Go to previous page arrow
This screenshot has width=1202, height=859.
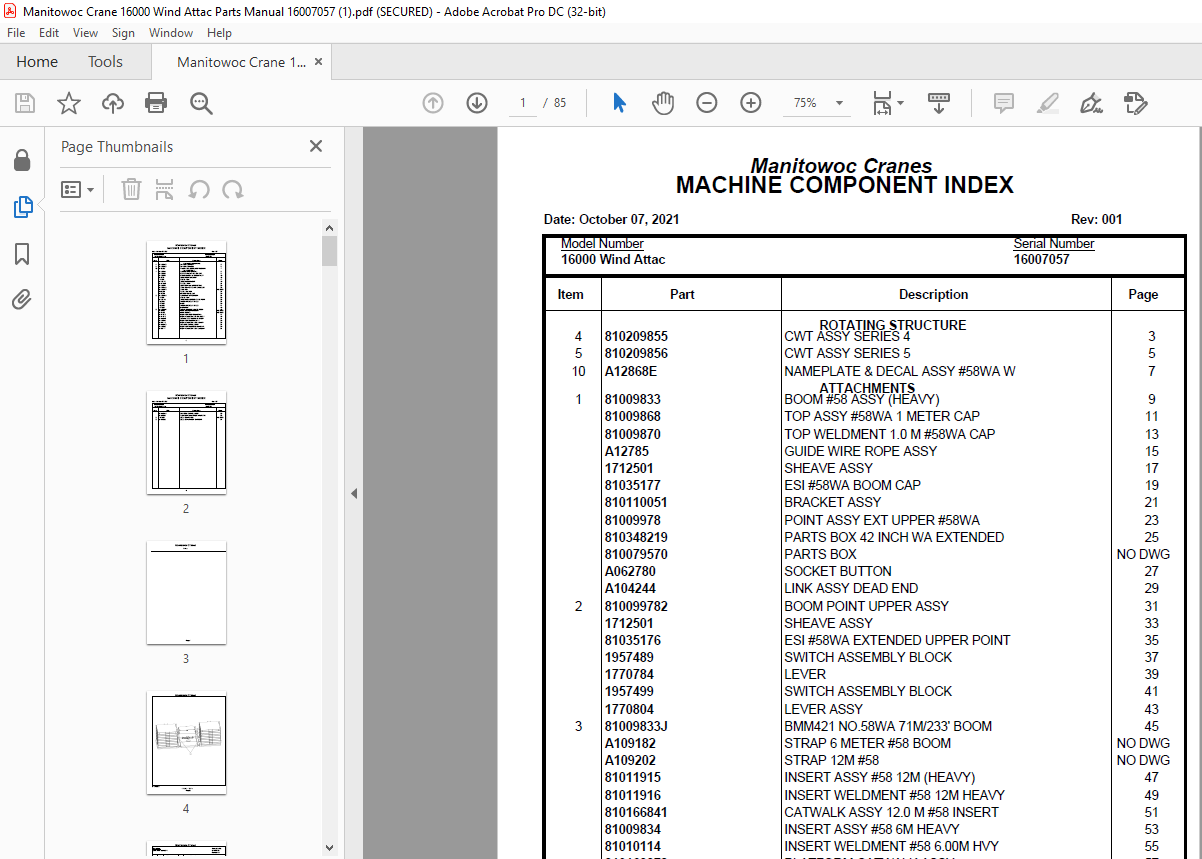(x=433, y=103)
